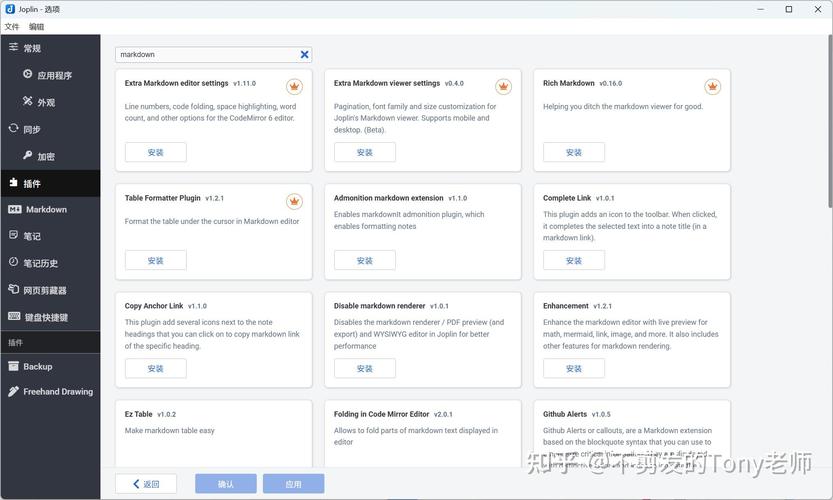Install Admonition markdown extension plugin

pyautogui.click(x=364, y=260)
